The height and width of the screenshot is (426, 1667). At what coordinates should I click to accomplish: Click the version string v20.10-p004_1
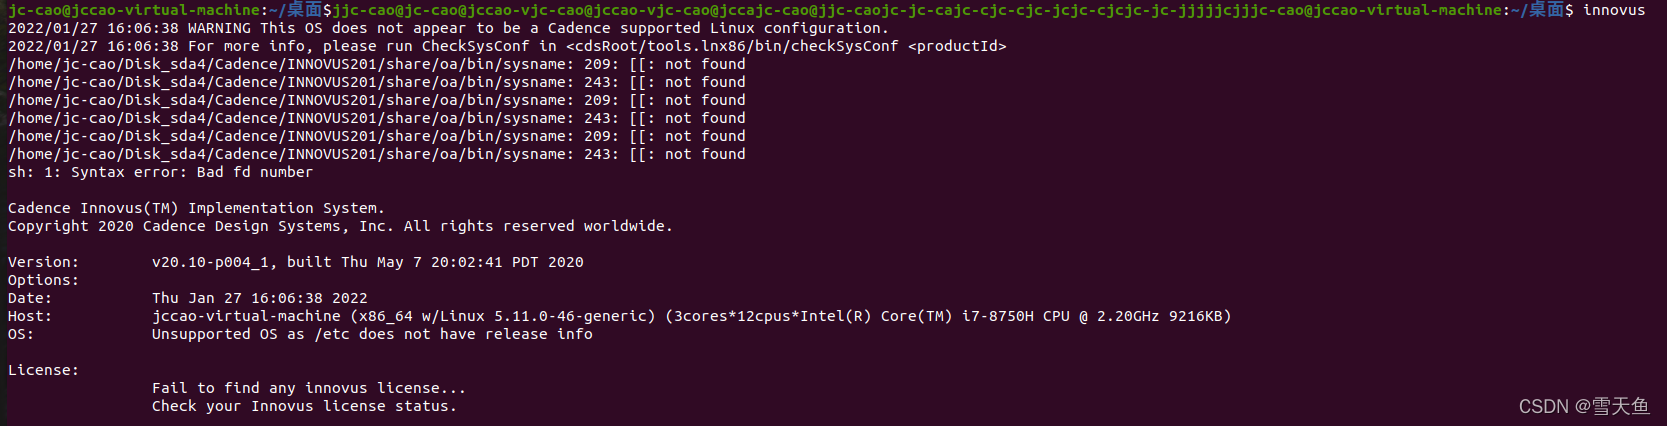point(210,262)
